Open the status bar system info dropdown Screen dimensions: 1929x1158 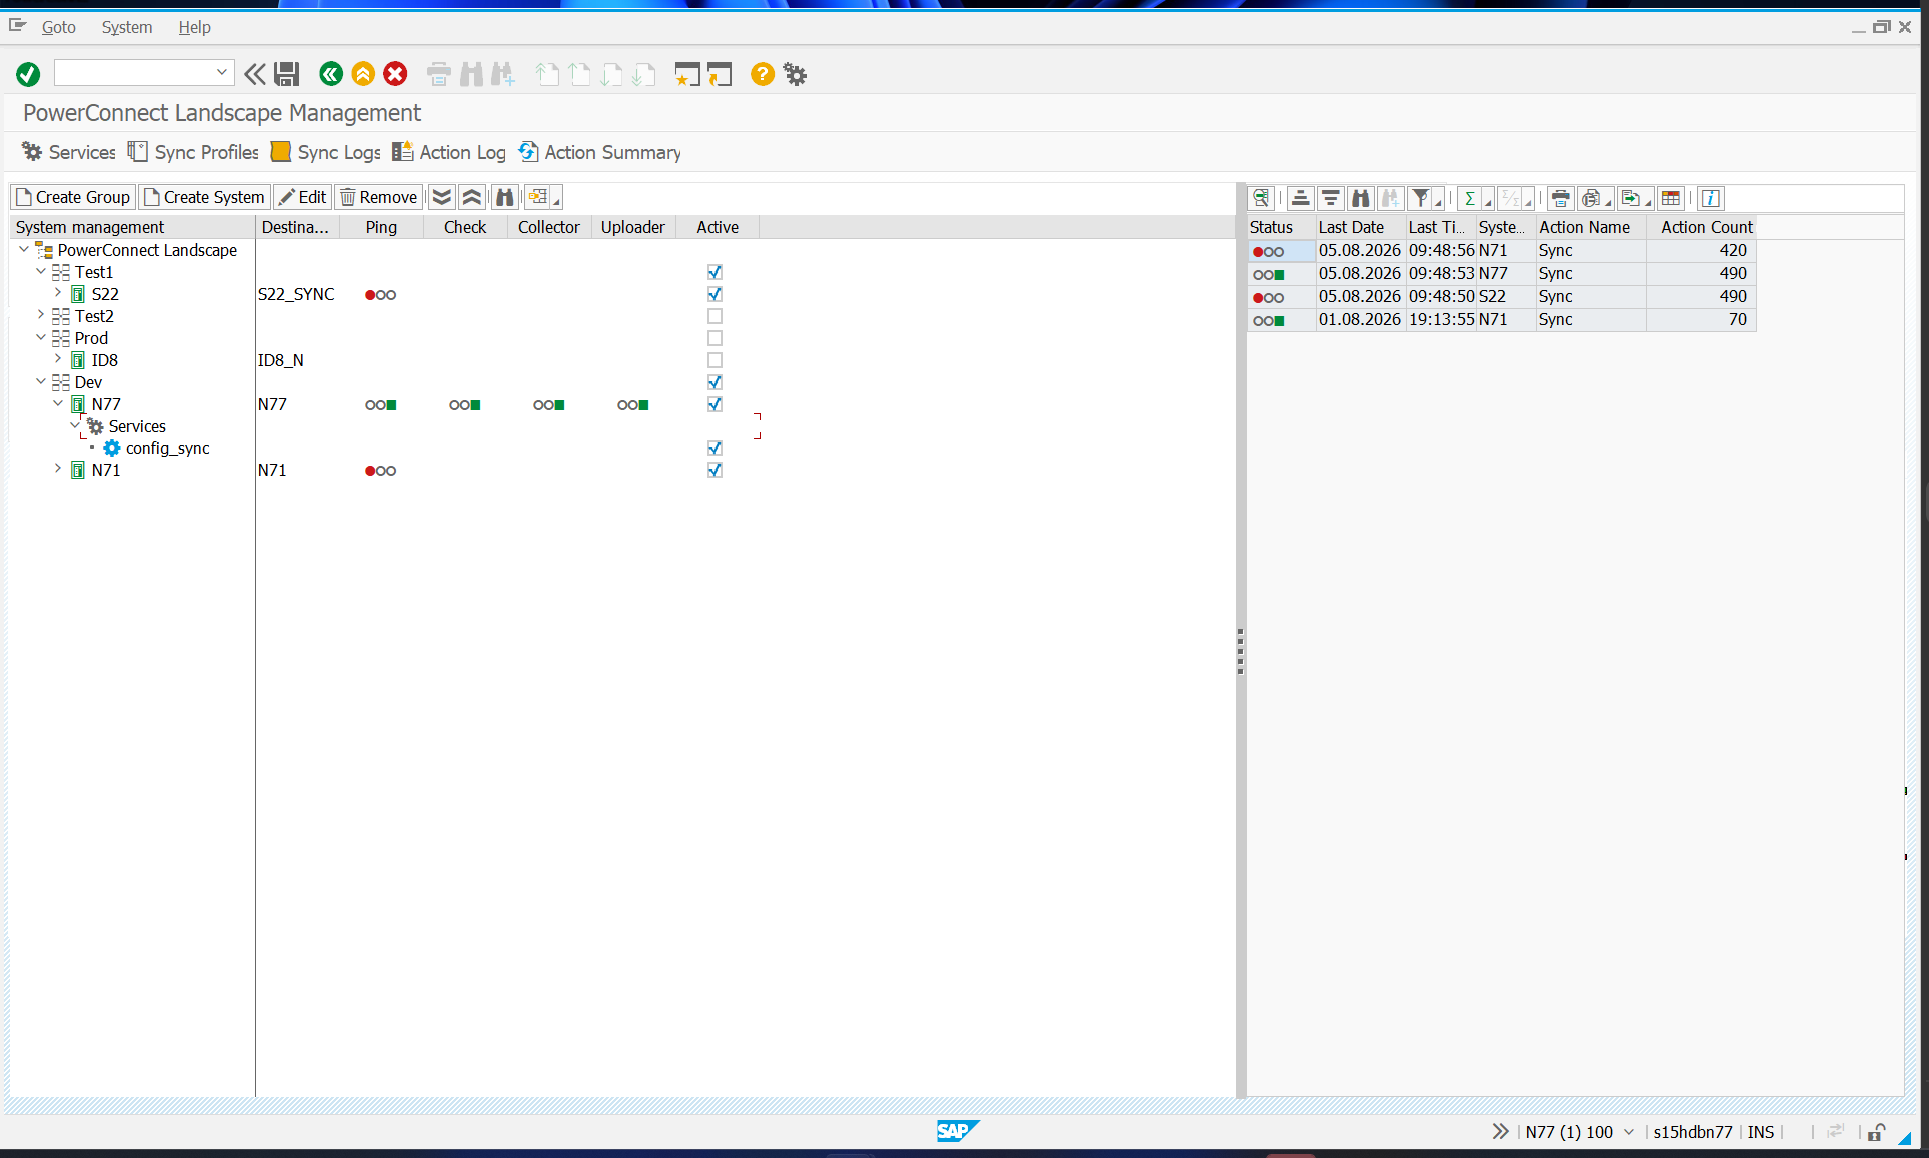pyautogui.click(x=1629, y=1132)
